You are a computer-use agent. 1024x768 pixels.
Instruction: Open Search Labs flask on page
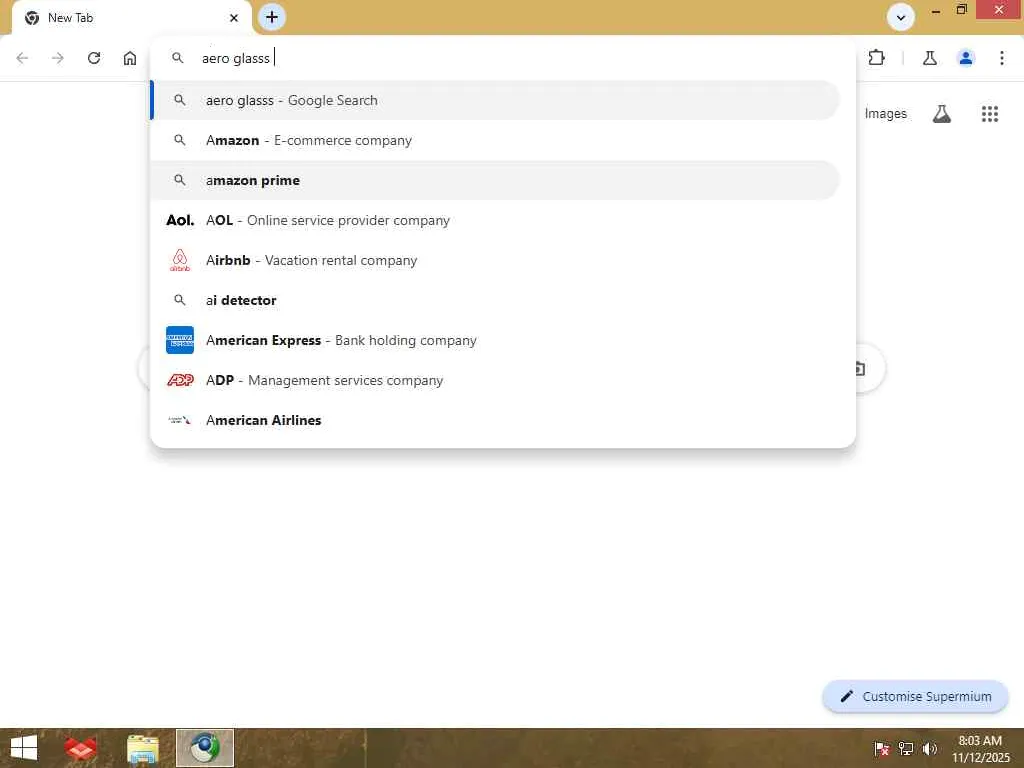pyautogui.click(x=942, y=114)
